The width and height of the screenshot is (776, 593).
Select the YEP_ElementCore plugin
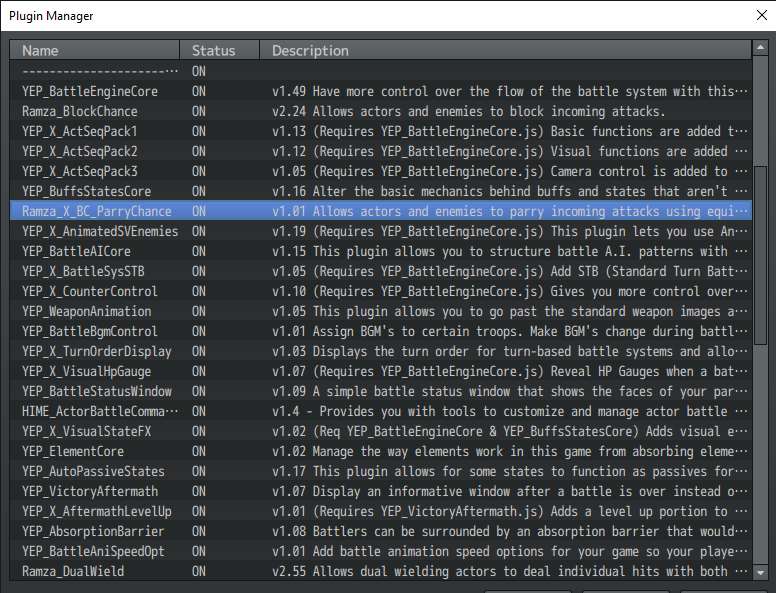click(381, 451)
